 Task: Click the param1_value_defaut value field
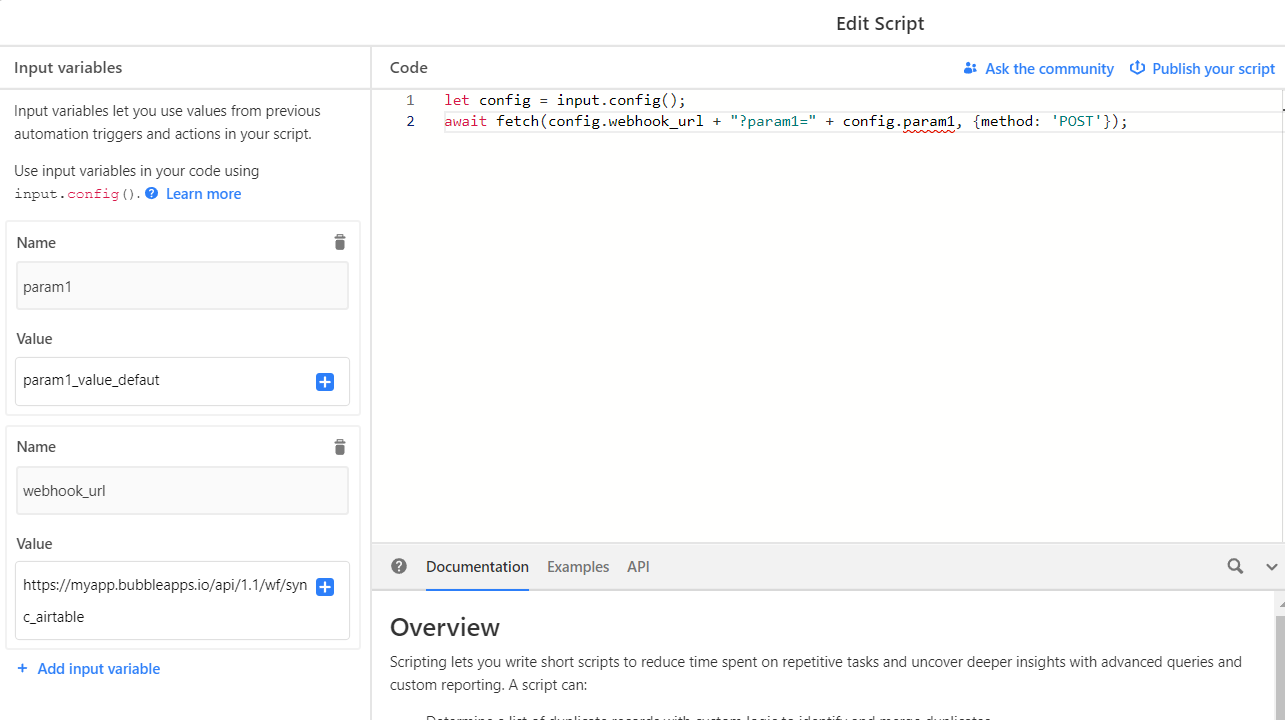(x=182, y=381)
